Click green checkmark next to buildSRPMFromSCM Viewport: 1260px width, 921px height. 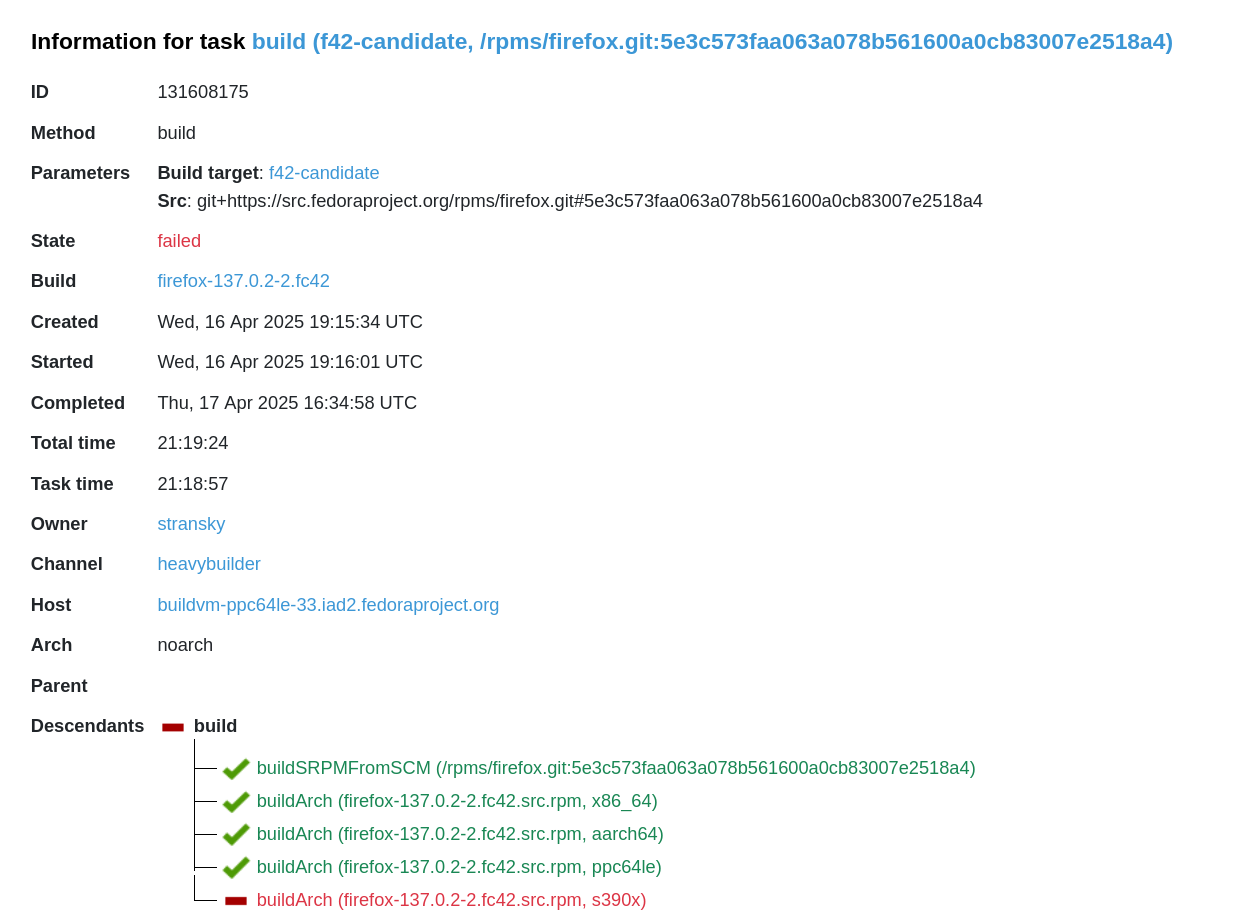236,769
